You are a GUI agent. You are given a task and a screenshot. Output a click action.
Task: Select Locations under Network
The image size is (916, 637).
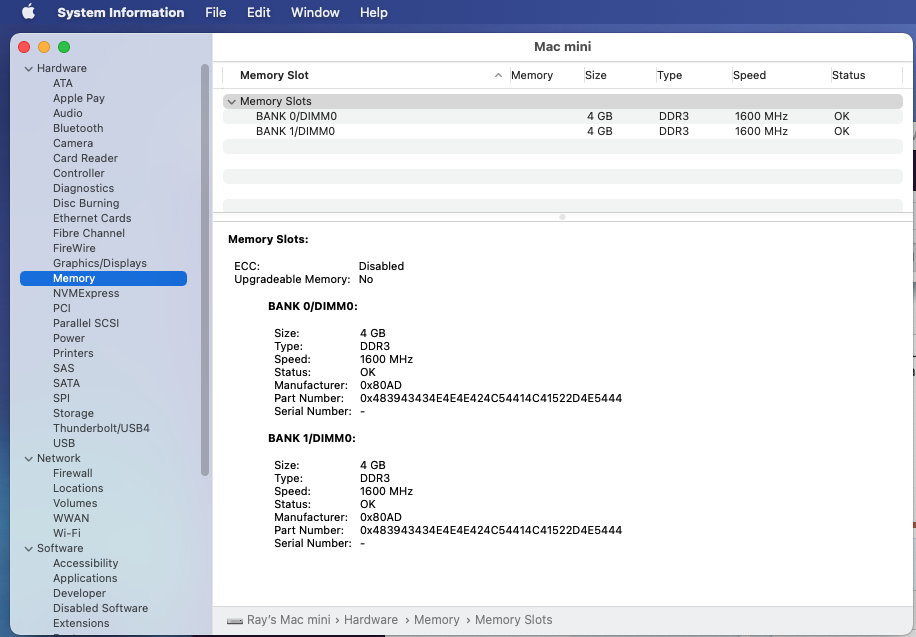click(x=78, y=489)
